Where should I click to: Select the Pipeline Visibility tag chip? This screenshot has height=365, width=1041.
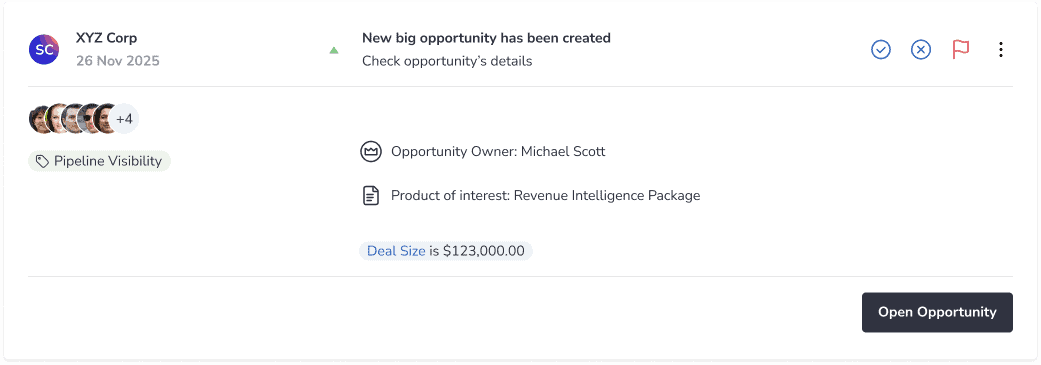click(x=100, y=161)
